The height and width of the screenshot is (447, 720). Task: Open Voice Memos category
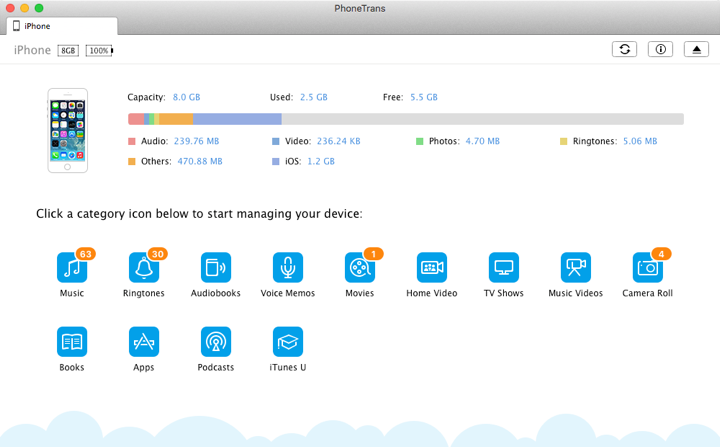288,267
